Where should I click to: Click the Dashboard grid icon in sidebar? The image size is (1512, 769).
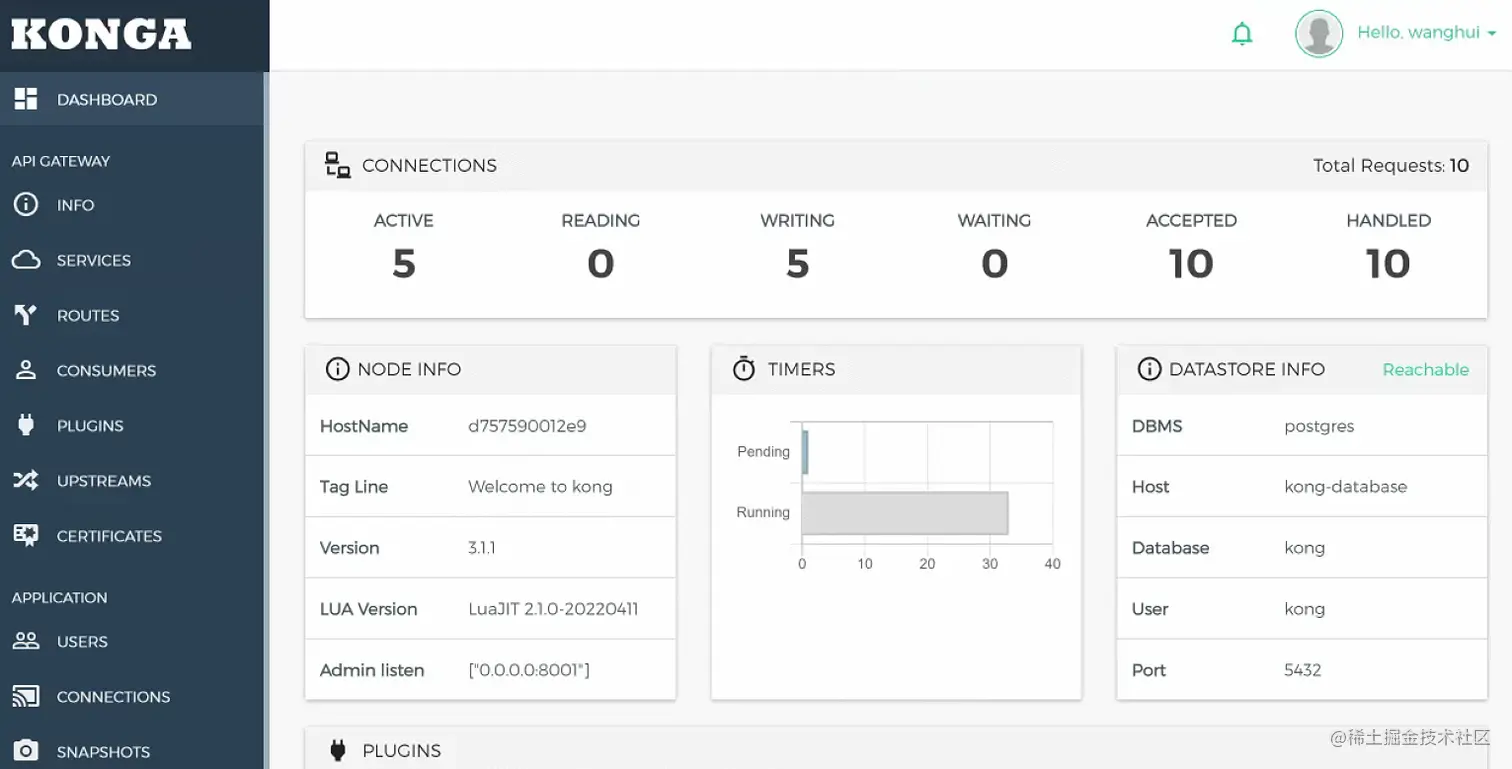tap(26, 99)
